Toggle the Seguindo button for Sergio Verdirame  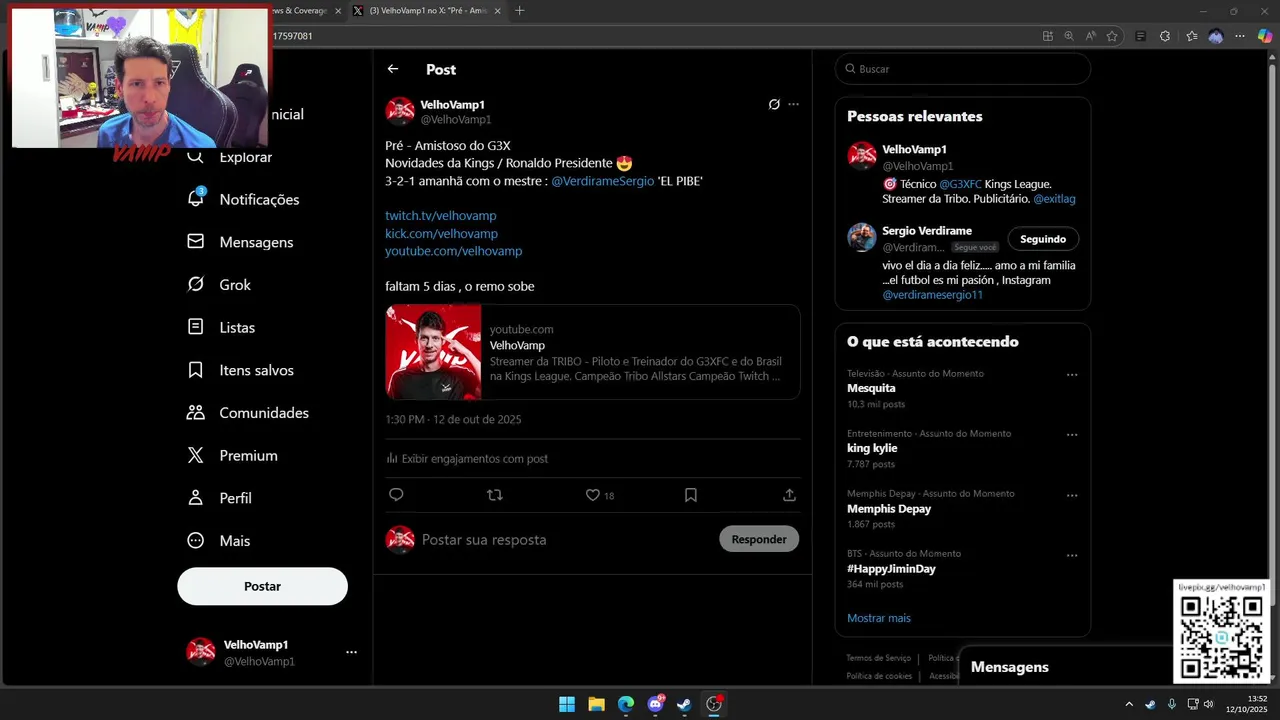coord(1043,239)
